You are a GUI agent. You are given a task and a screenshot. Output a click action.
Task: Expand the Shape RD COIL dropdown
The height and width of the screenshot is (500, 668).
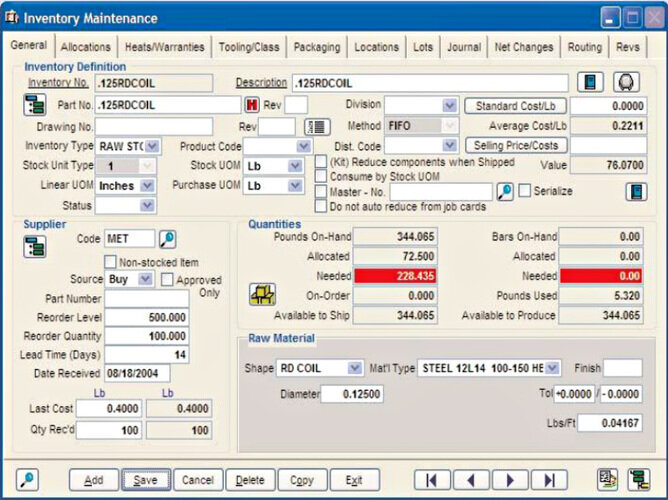(x=354, y=368)
